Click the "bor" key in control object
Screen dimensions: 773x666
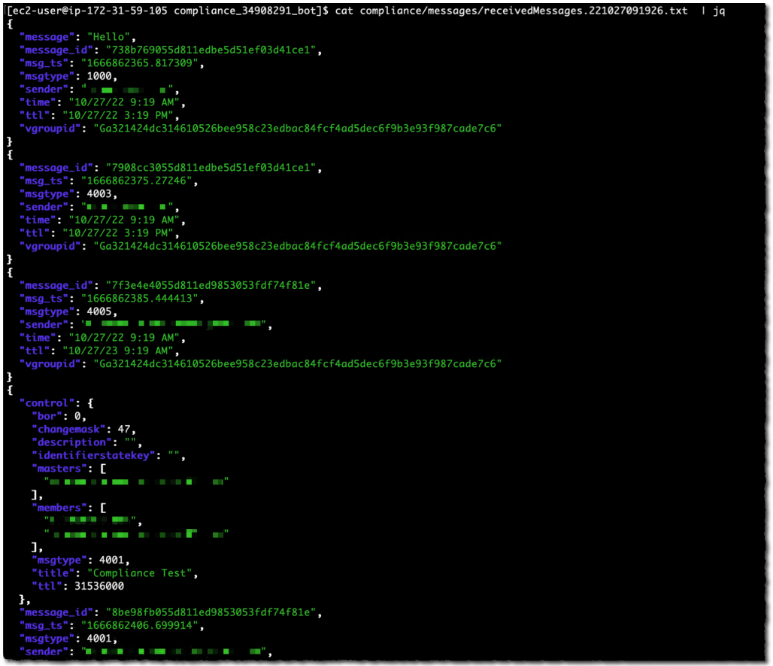[x=46, y=416]
